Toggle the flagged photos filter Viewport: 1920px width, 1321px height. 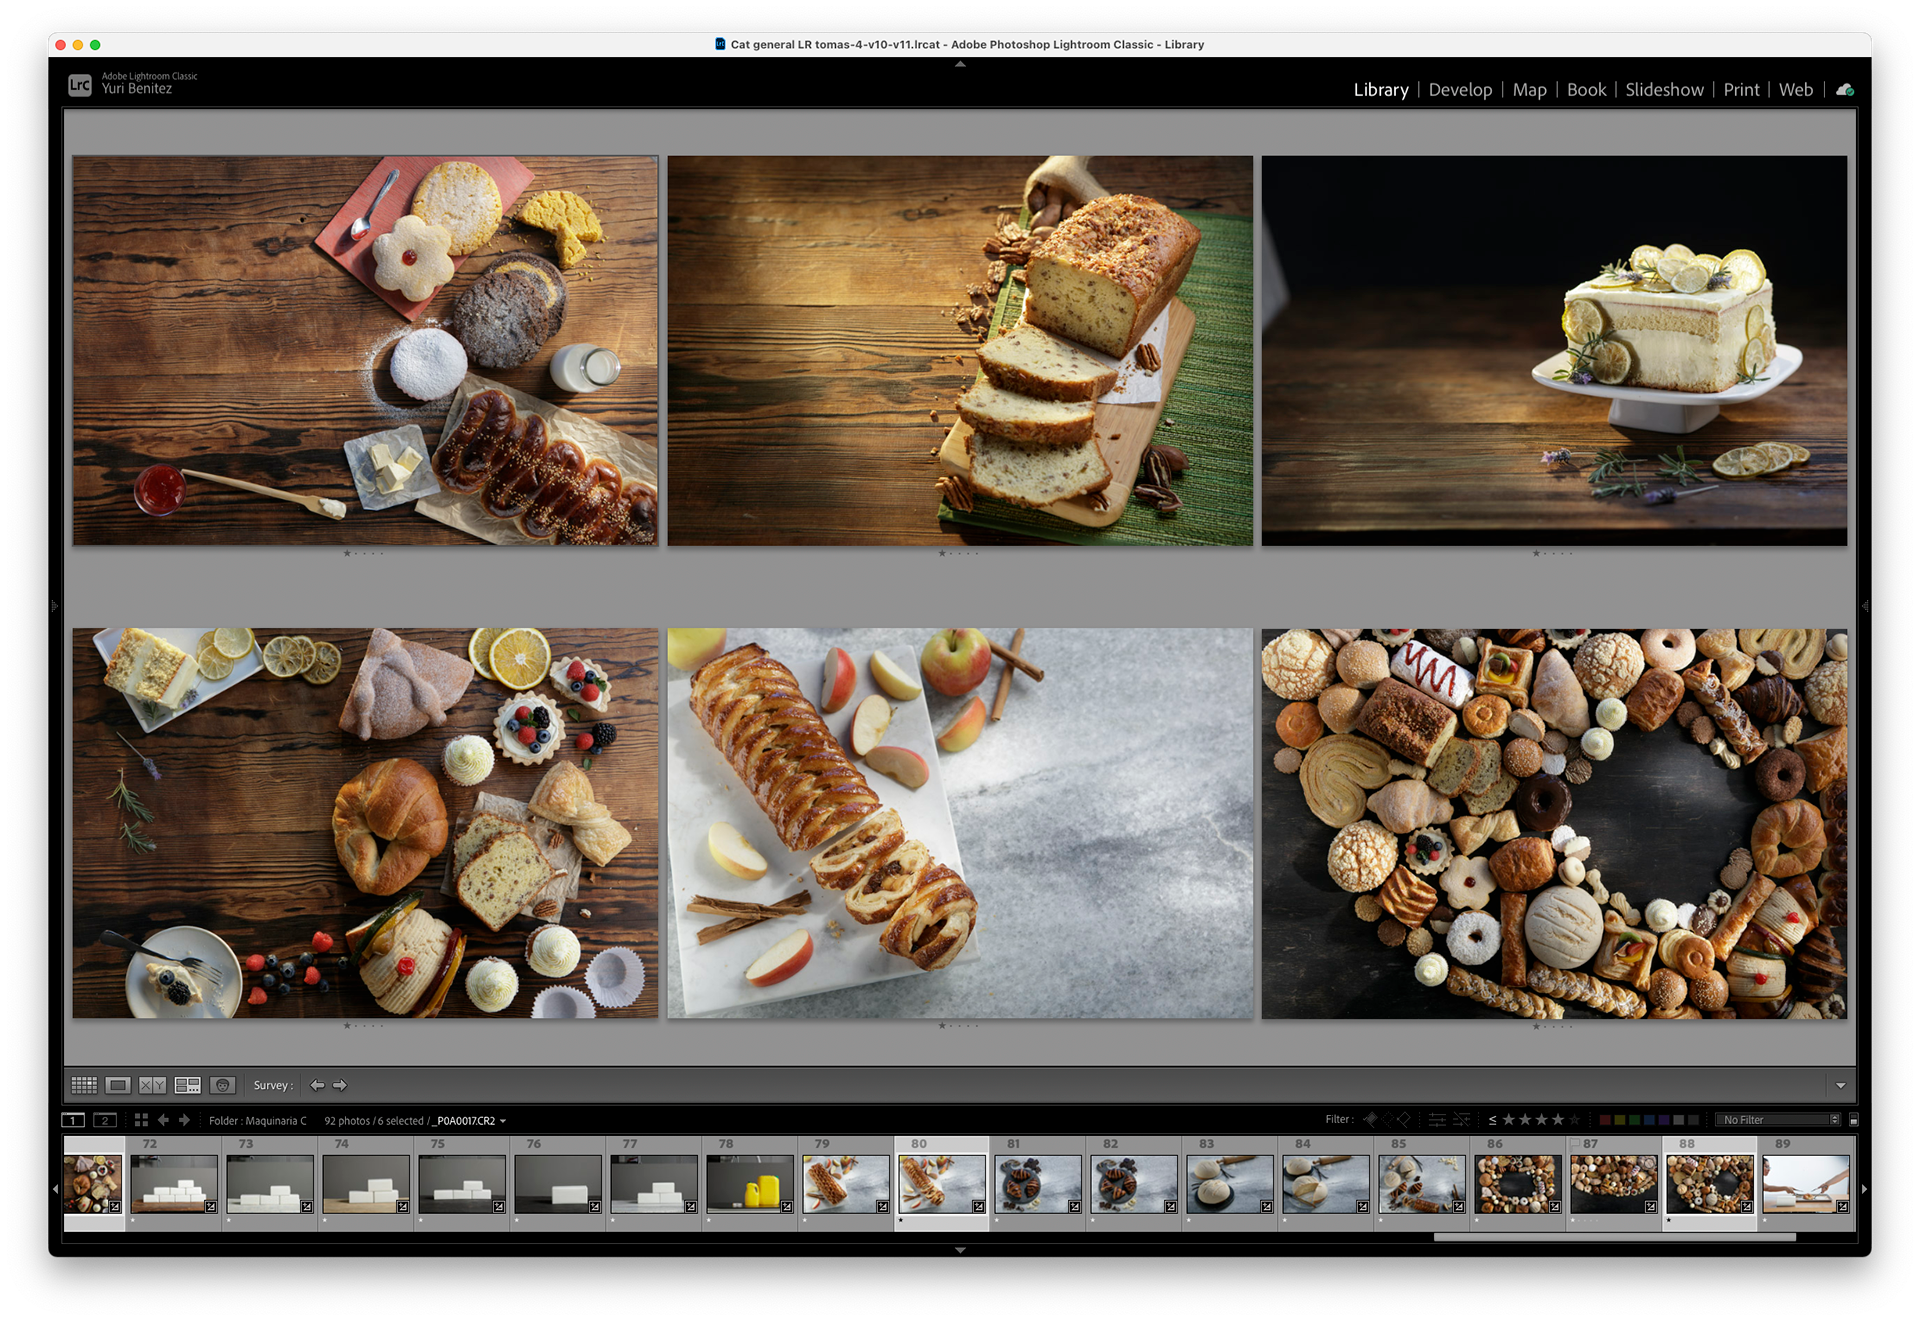pyautogui.click(x=1371, y=1120)
